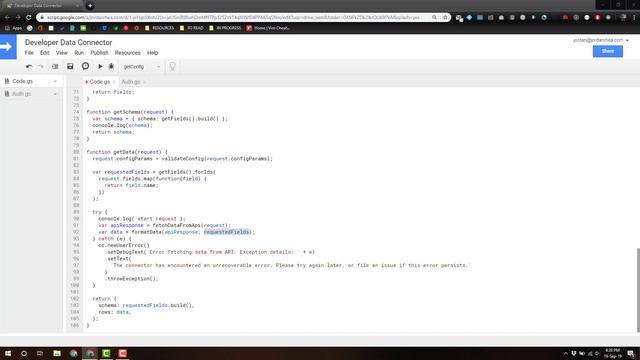Click the blue Share button

coord(607,51)
